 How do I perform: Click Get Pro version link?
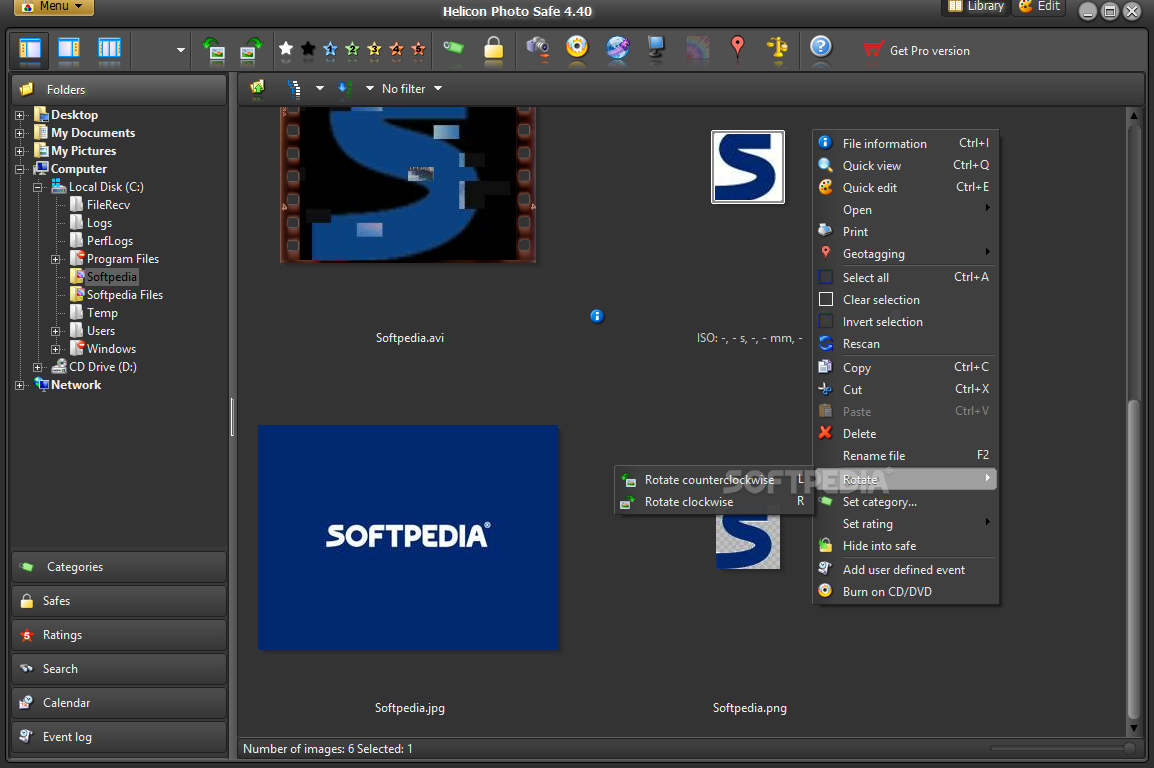pyautogui.click(x=916, y=51)
